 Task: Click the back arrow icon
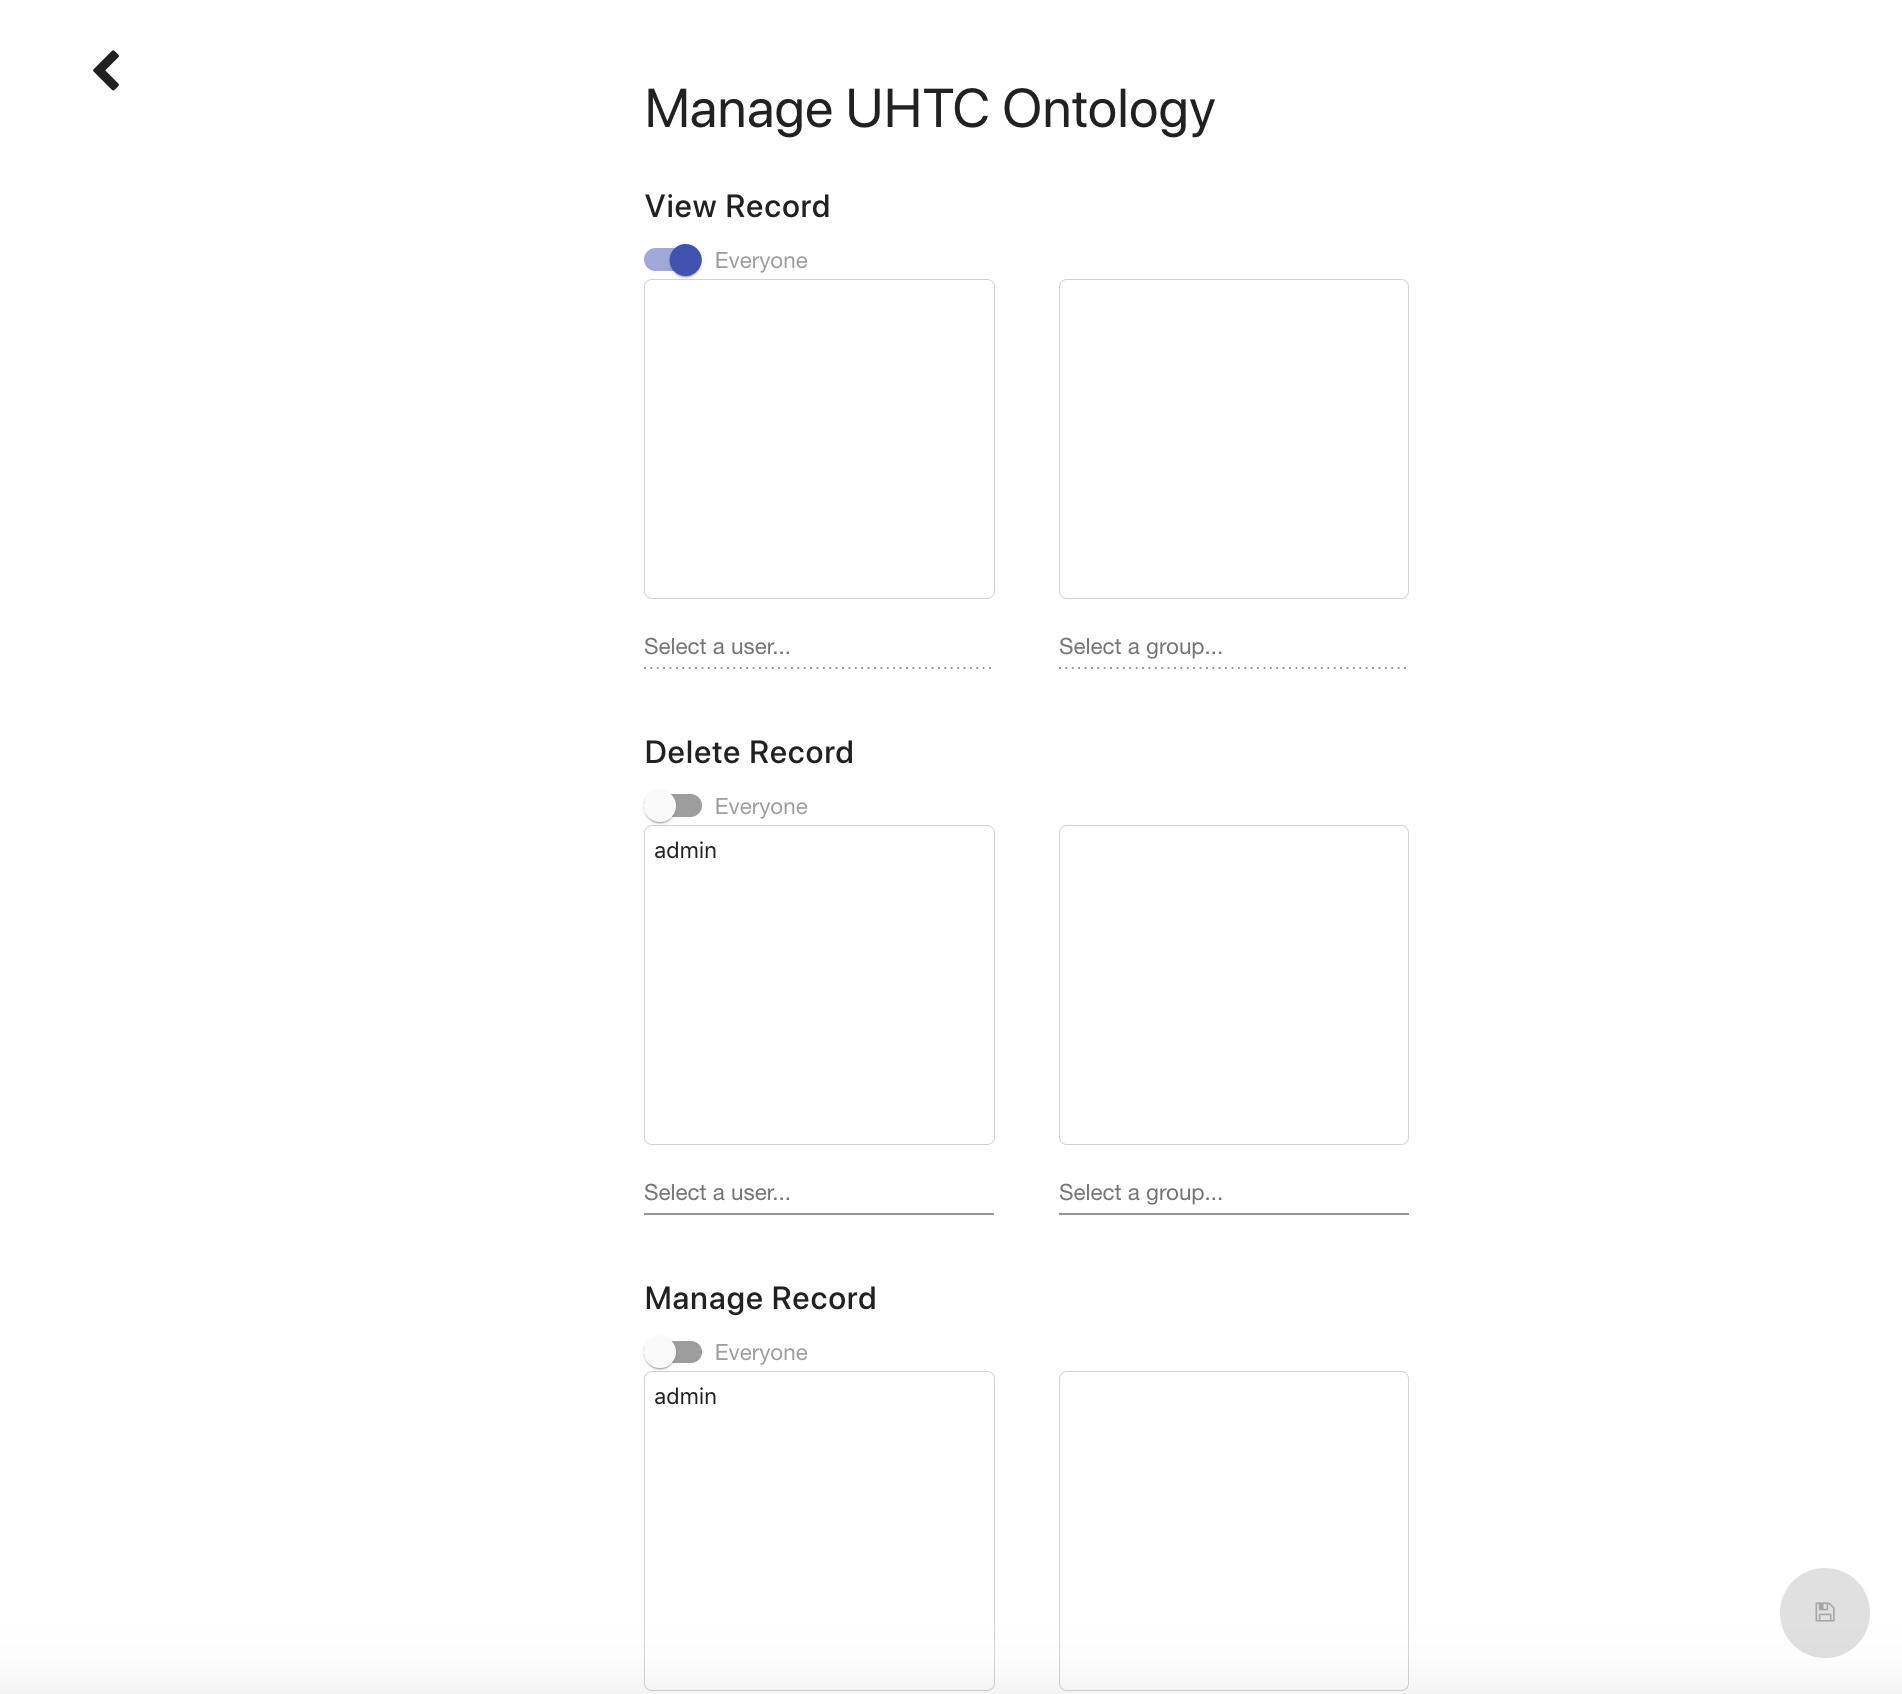click(x=107, y=71)
